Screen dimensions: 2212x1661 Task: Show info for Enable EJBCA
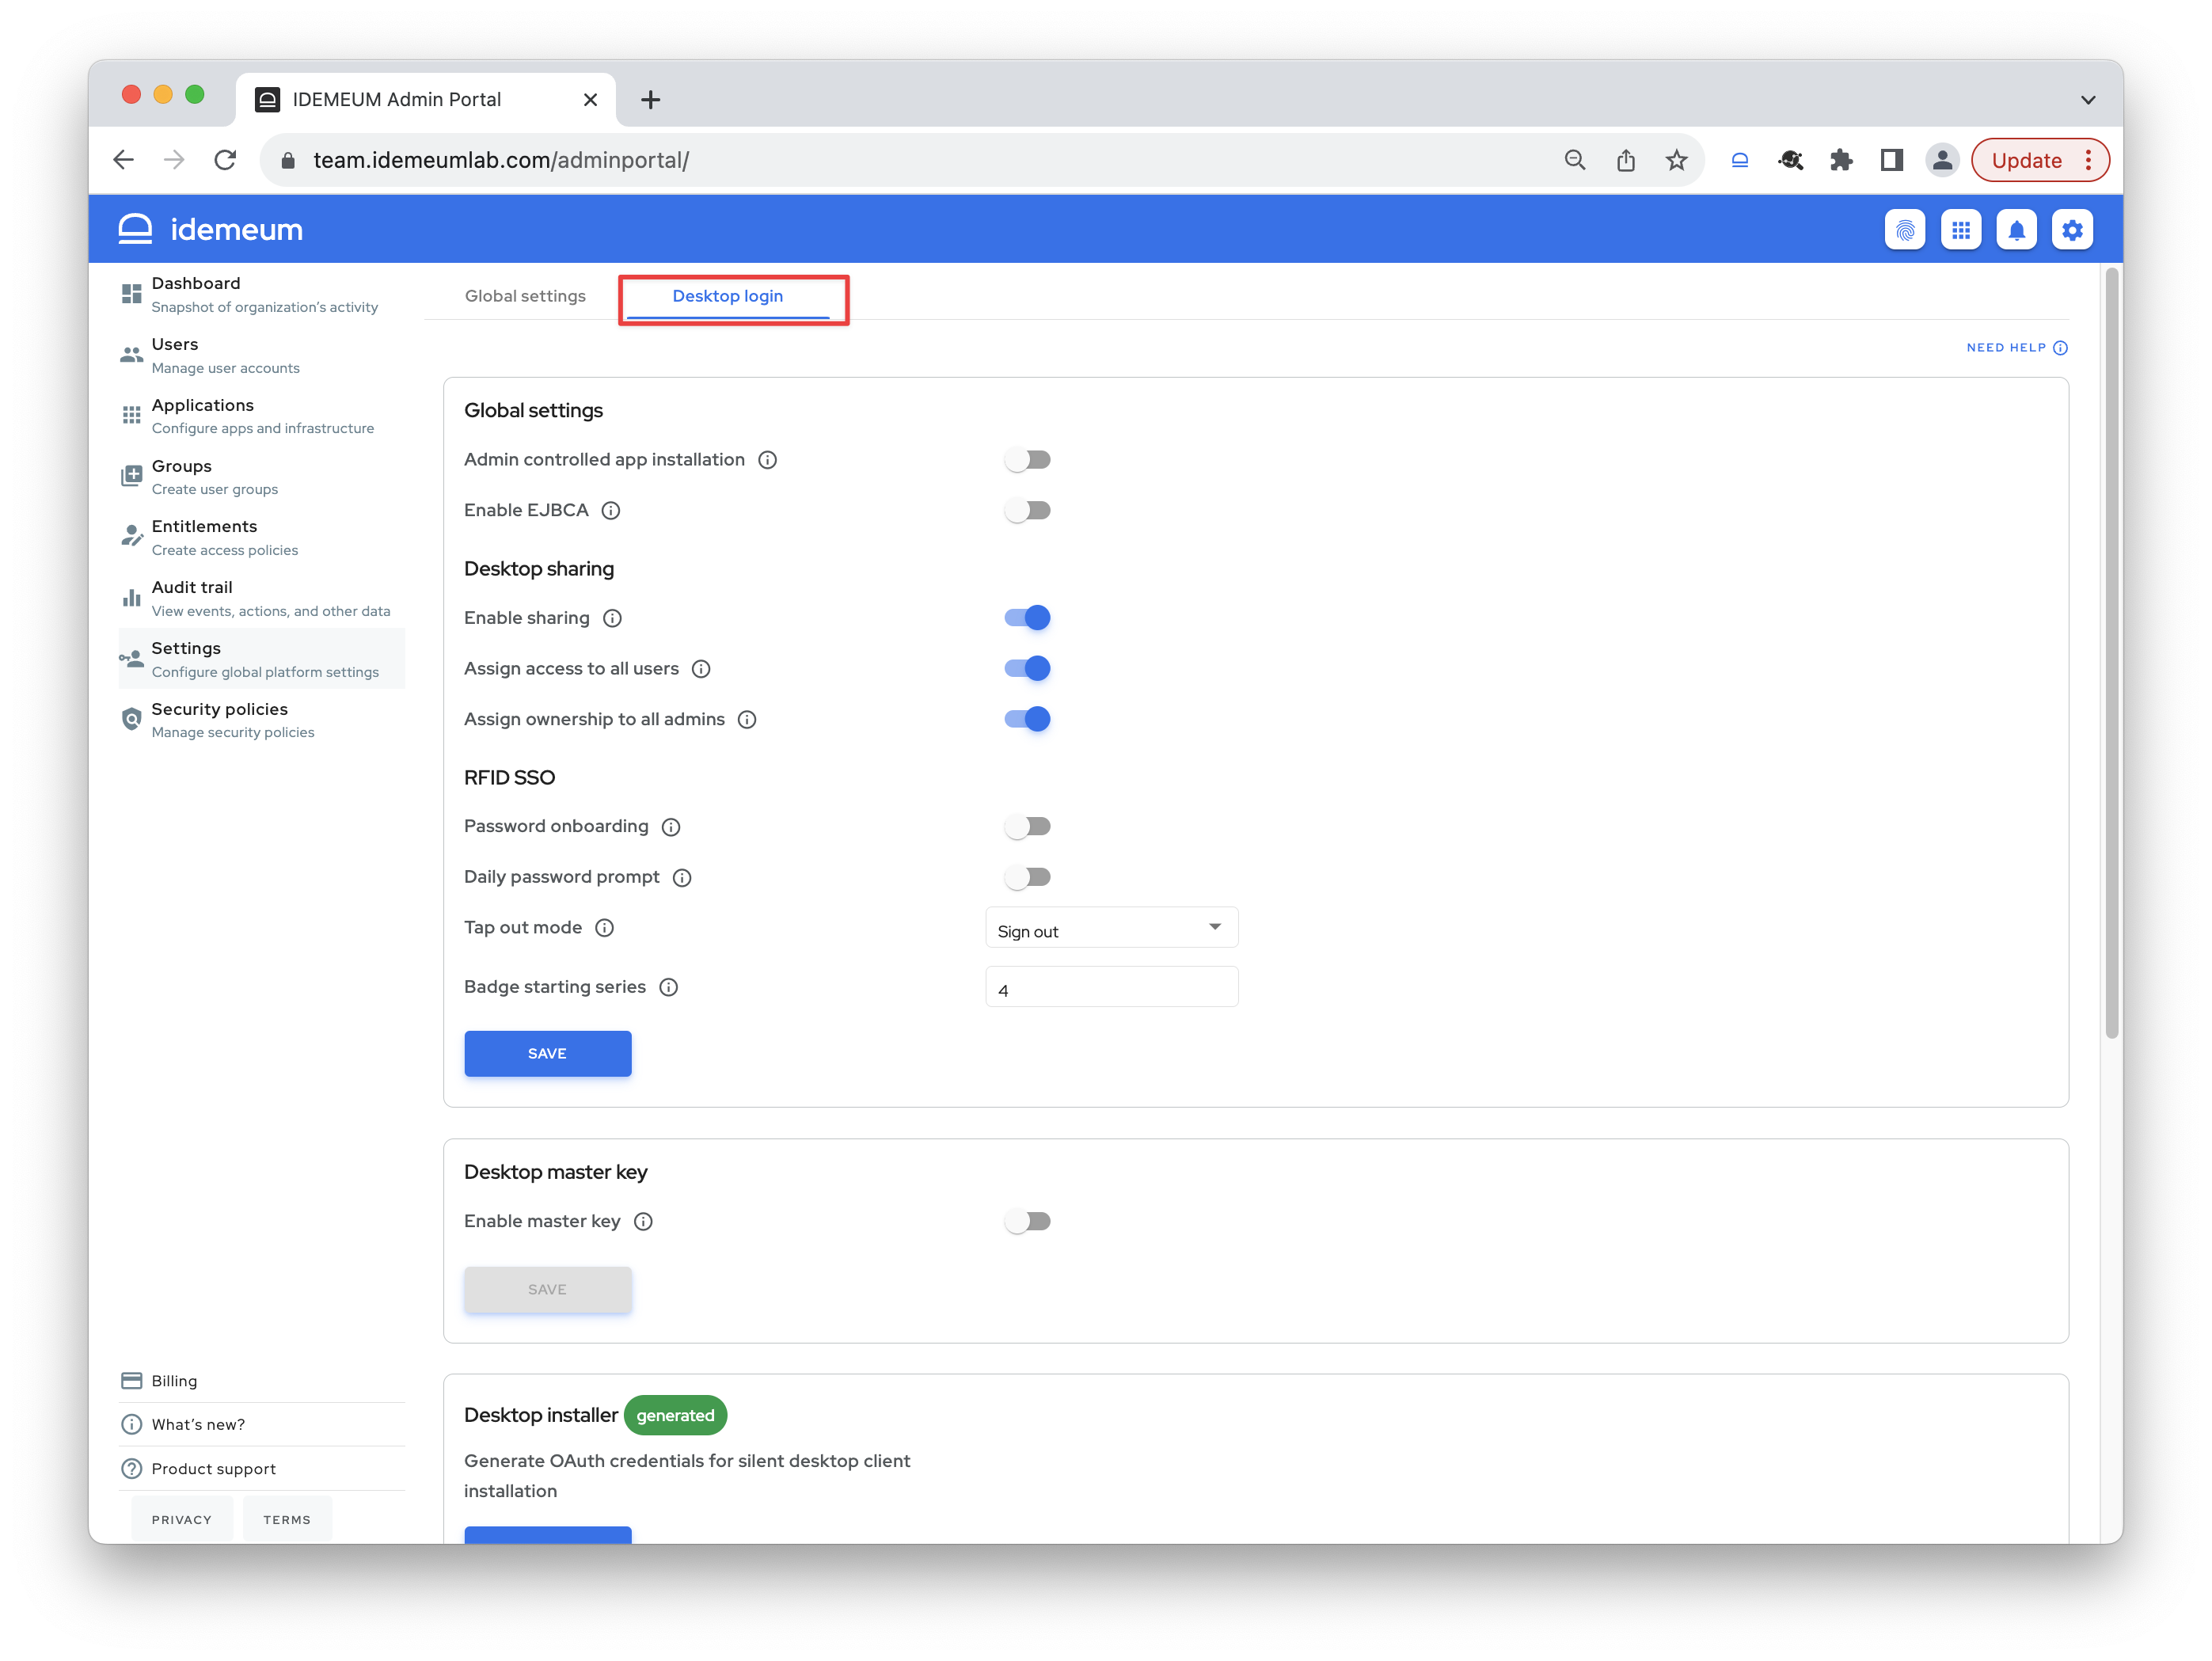(610, 510)
